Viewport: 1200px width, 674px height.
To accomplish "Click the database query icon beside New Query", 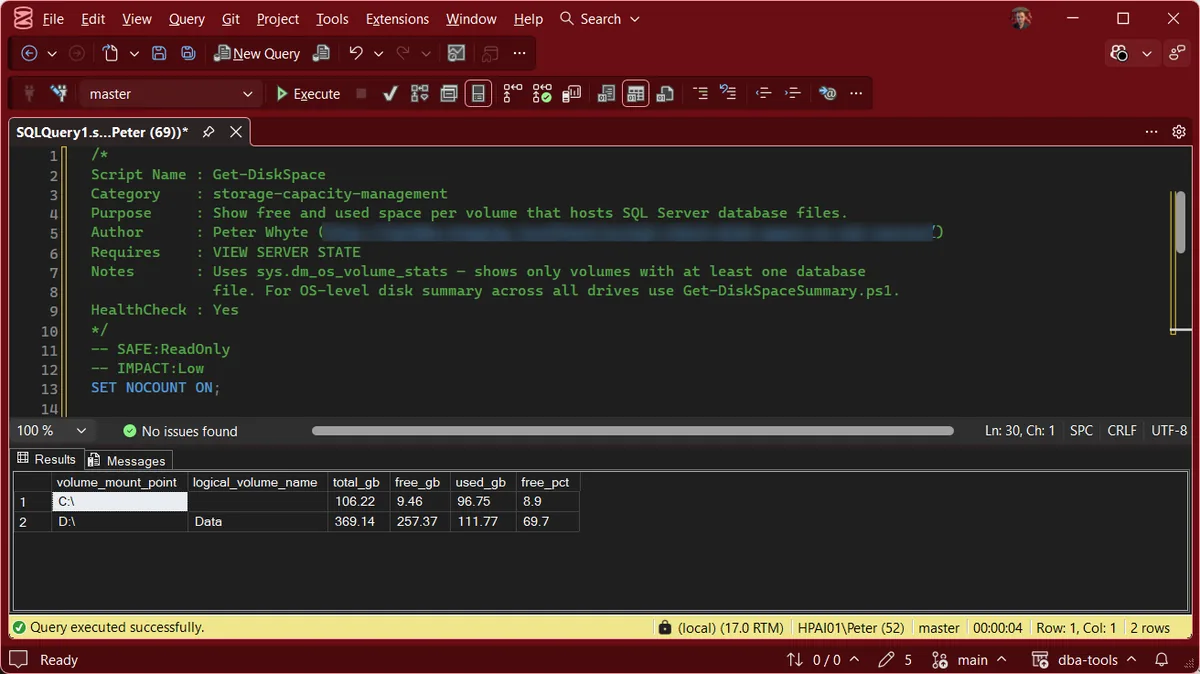I will click(321, 54).
